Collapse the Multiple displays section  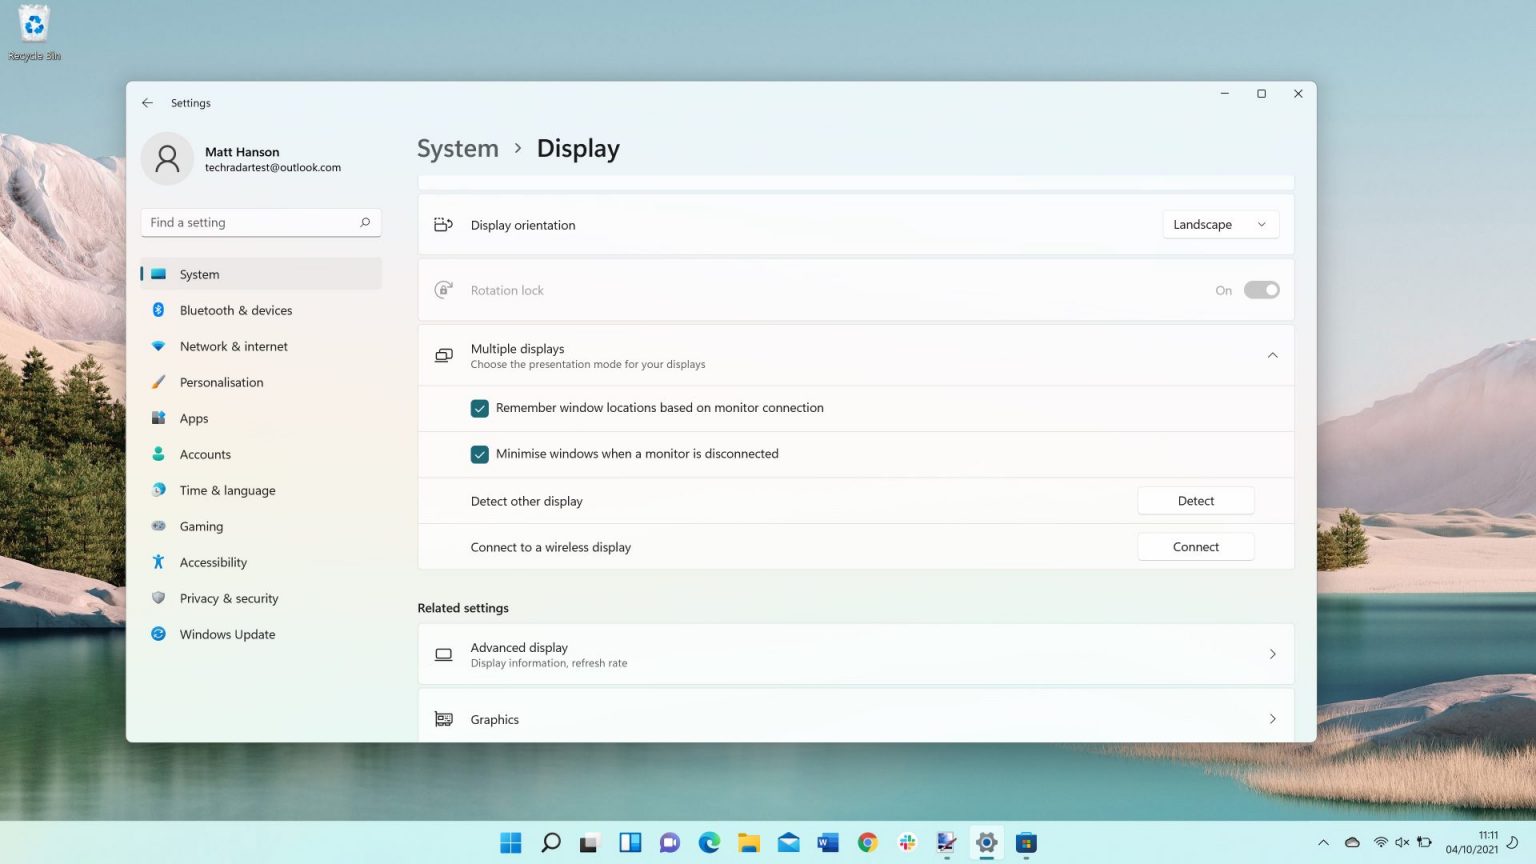point(1272,355)
